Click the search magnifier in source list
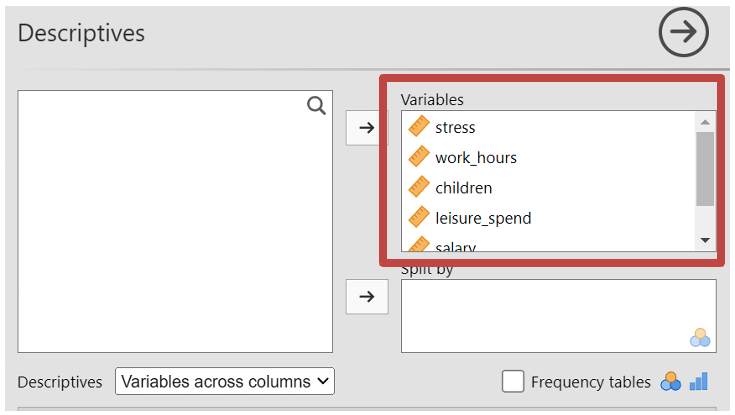This screenshot has height=415, width=735. pos(316,106)
